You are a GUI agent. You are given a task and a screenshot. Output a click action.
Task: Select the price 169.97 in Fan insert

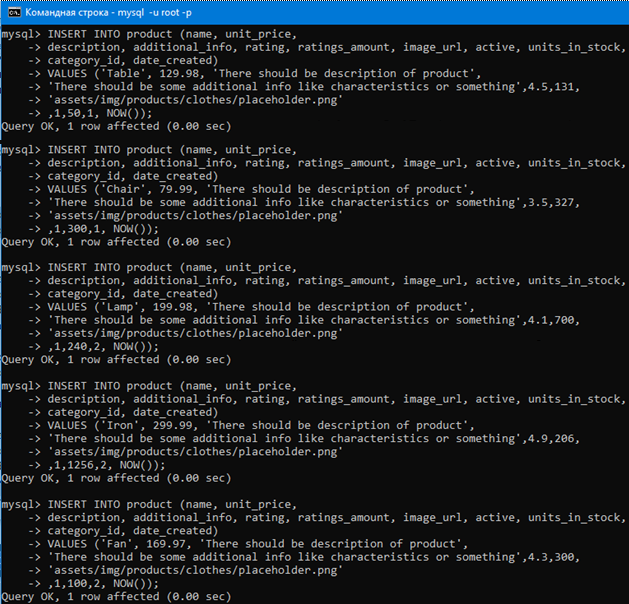pos(166,544)
